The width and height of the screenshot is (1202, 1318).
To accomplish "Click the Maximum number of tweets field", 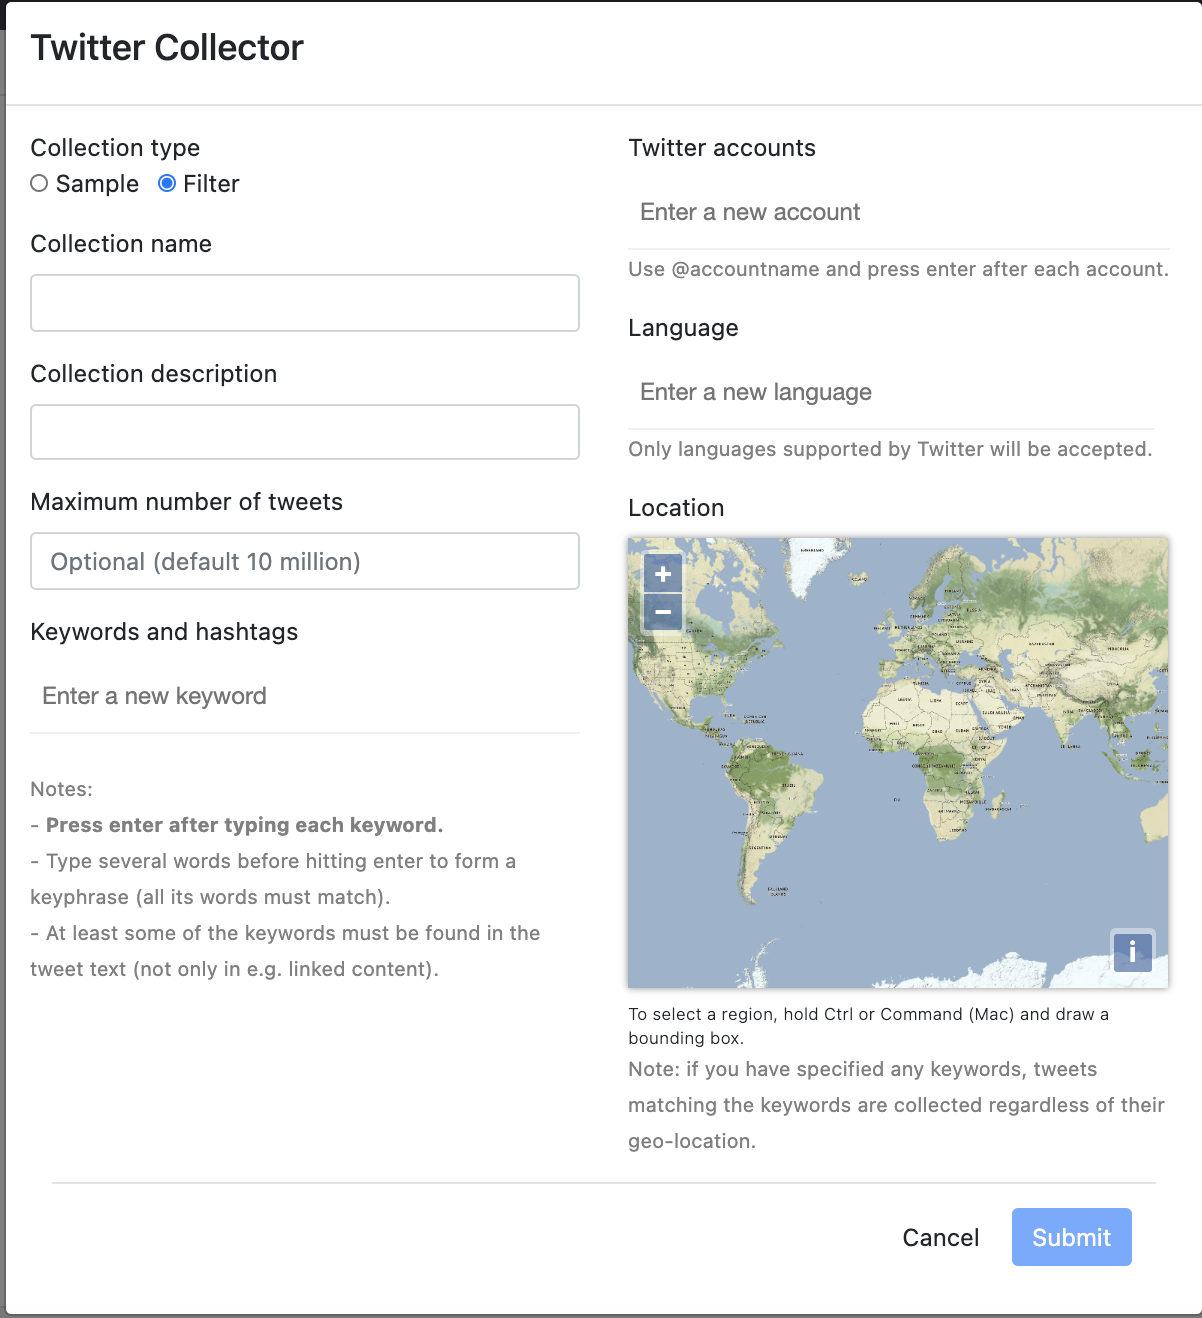I will point(305,561).
